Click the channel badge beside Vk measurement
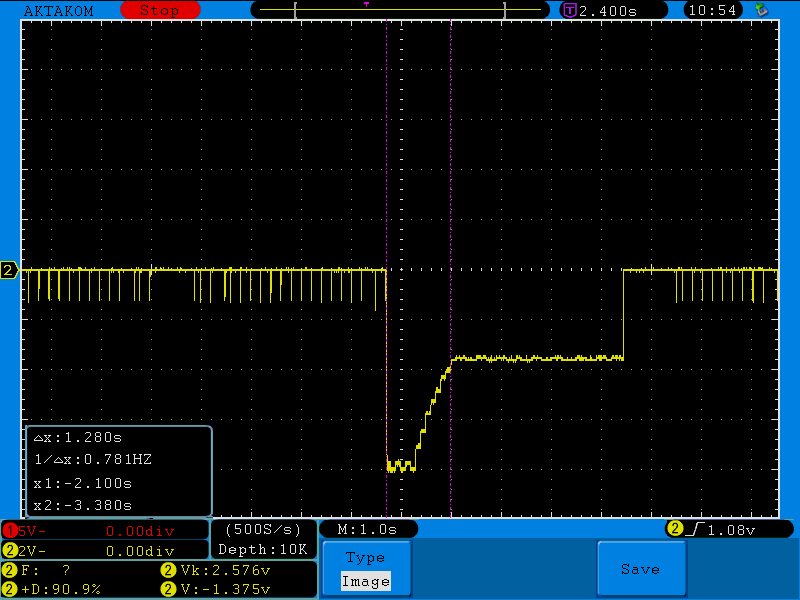The width and height of the screenshot is (800, 600). [168, 569]
